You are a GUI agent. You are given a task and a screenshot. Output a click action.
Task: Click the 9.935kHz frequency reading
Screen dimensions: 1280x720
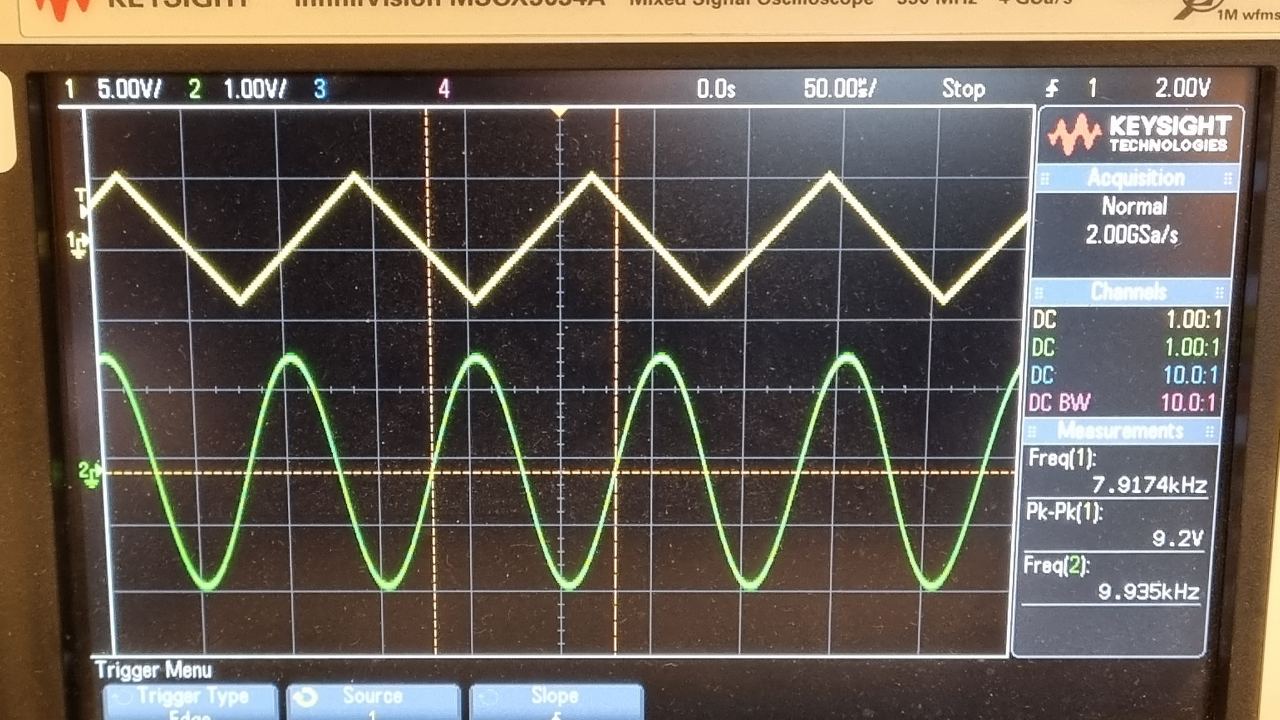pyautogui.click(x=1148, y=592)
